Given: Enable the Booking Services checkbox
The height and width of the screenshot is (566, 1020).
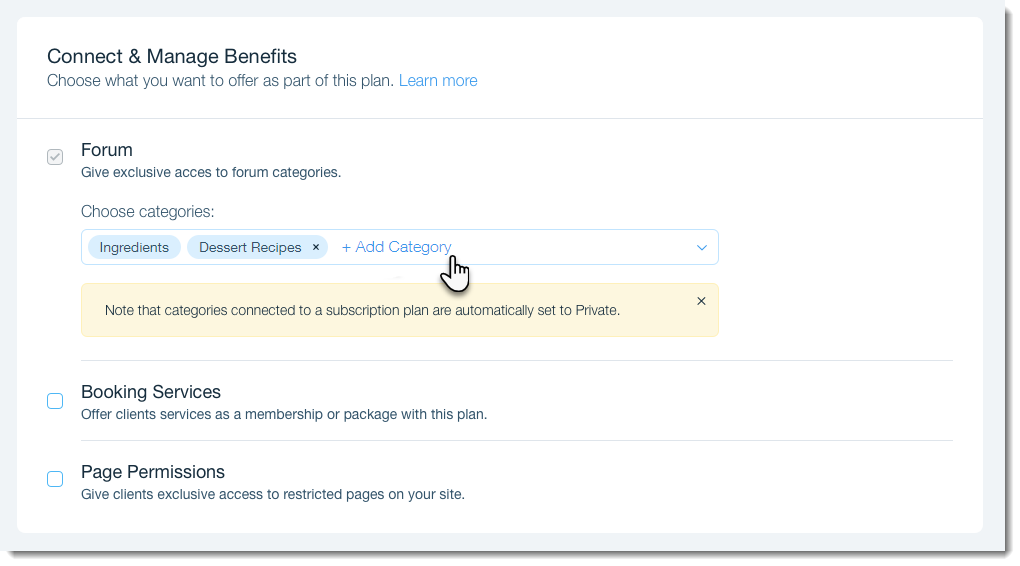Looking at the screenshot, I should tap(55, 401).
